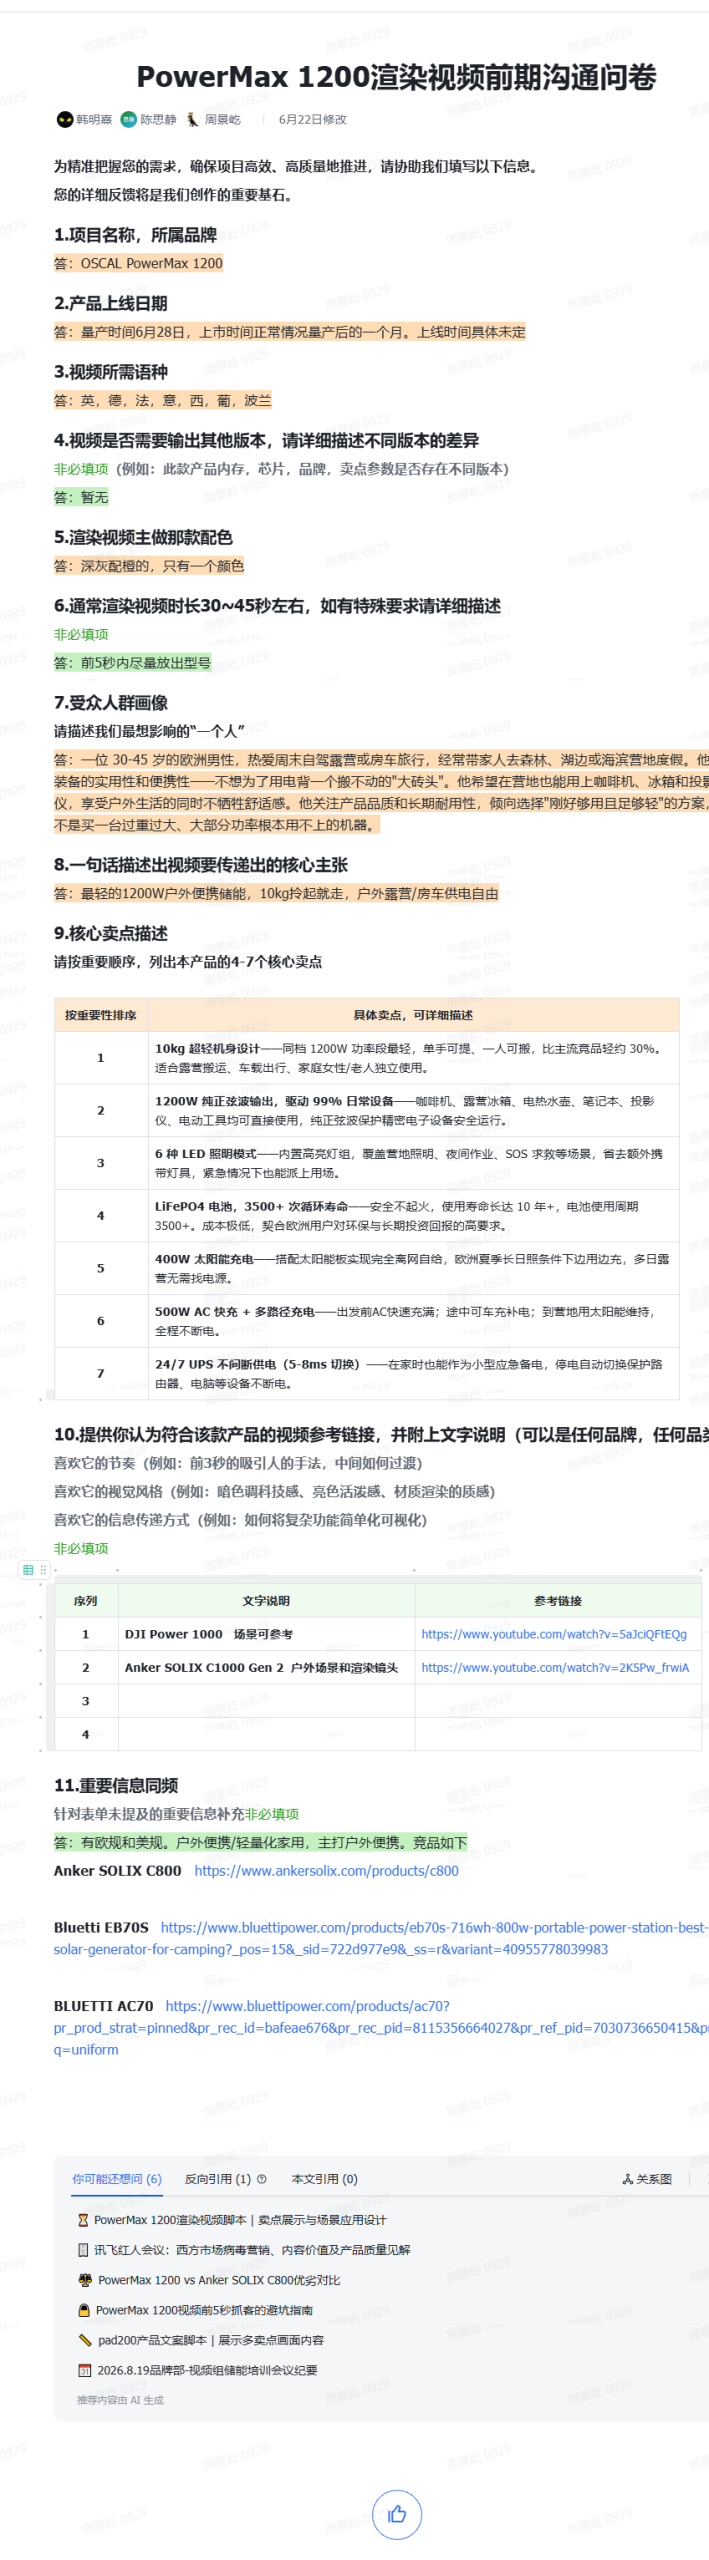Click heading 3.视频所需语种

[x=110, y=372]
